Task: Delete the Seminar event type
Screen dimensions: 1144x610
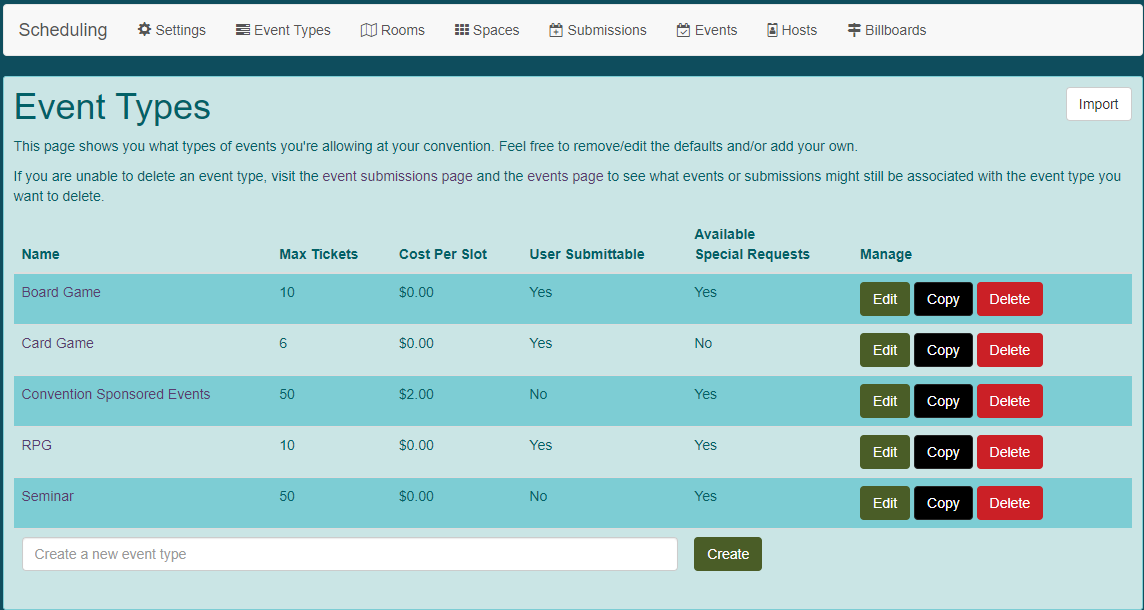Action: click(1010, 503)
